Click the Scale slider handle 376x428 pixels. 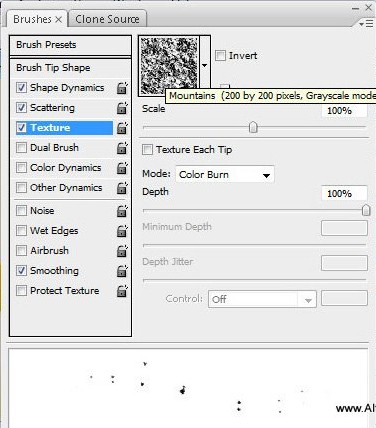[x=253, y=127]
